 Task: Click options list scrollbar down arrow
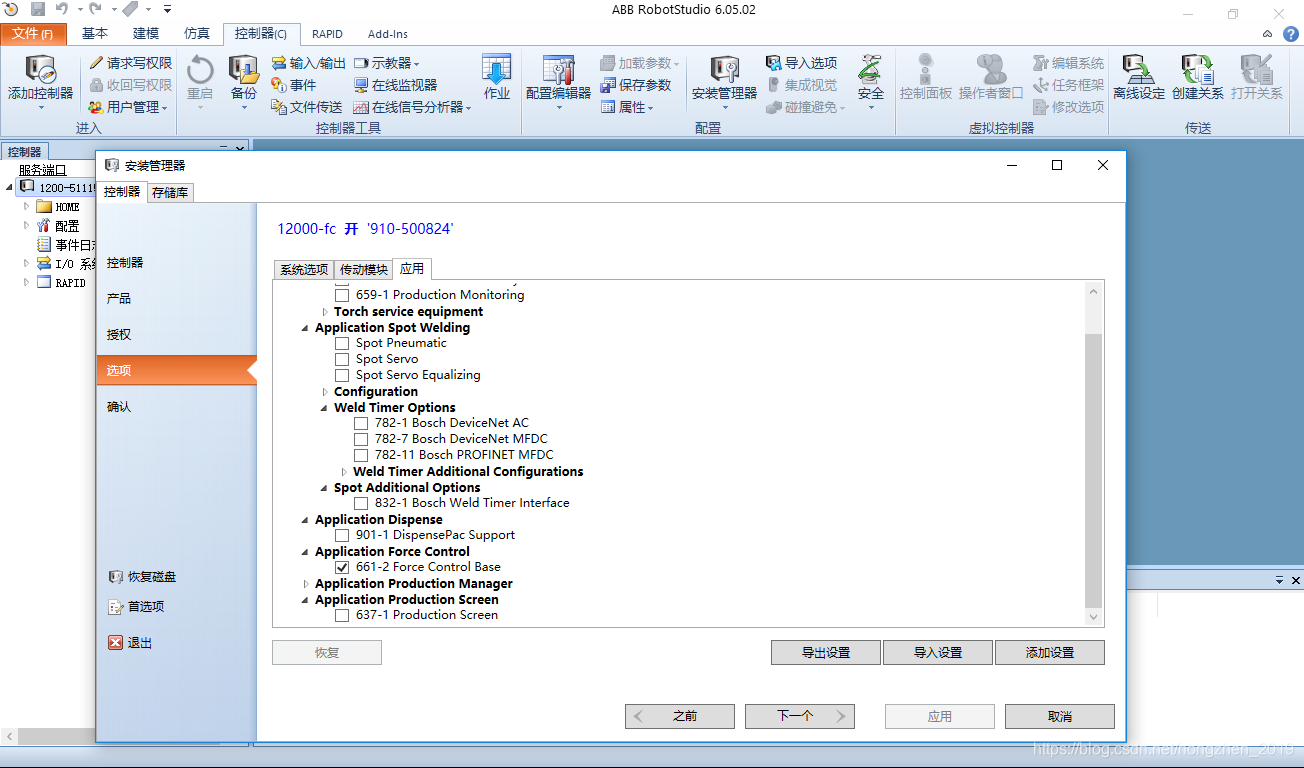pyautogui.click(x=1093, y=618)
